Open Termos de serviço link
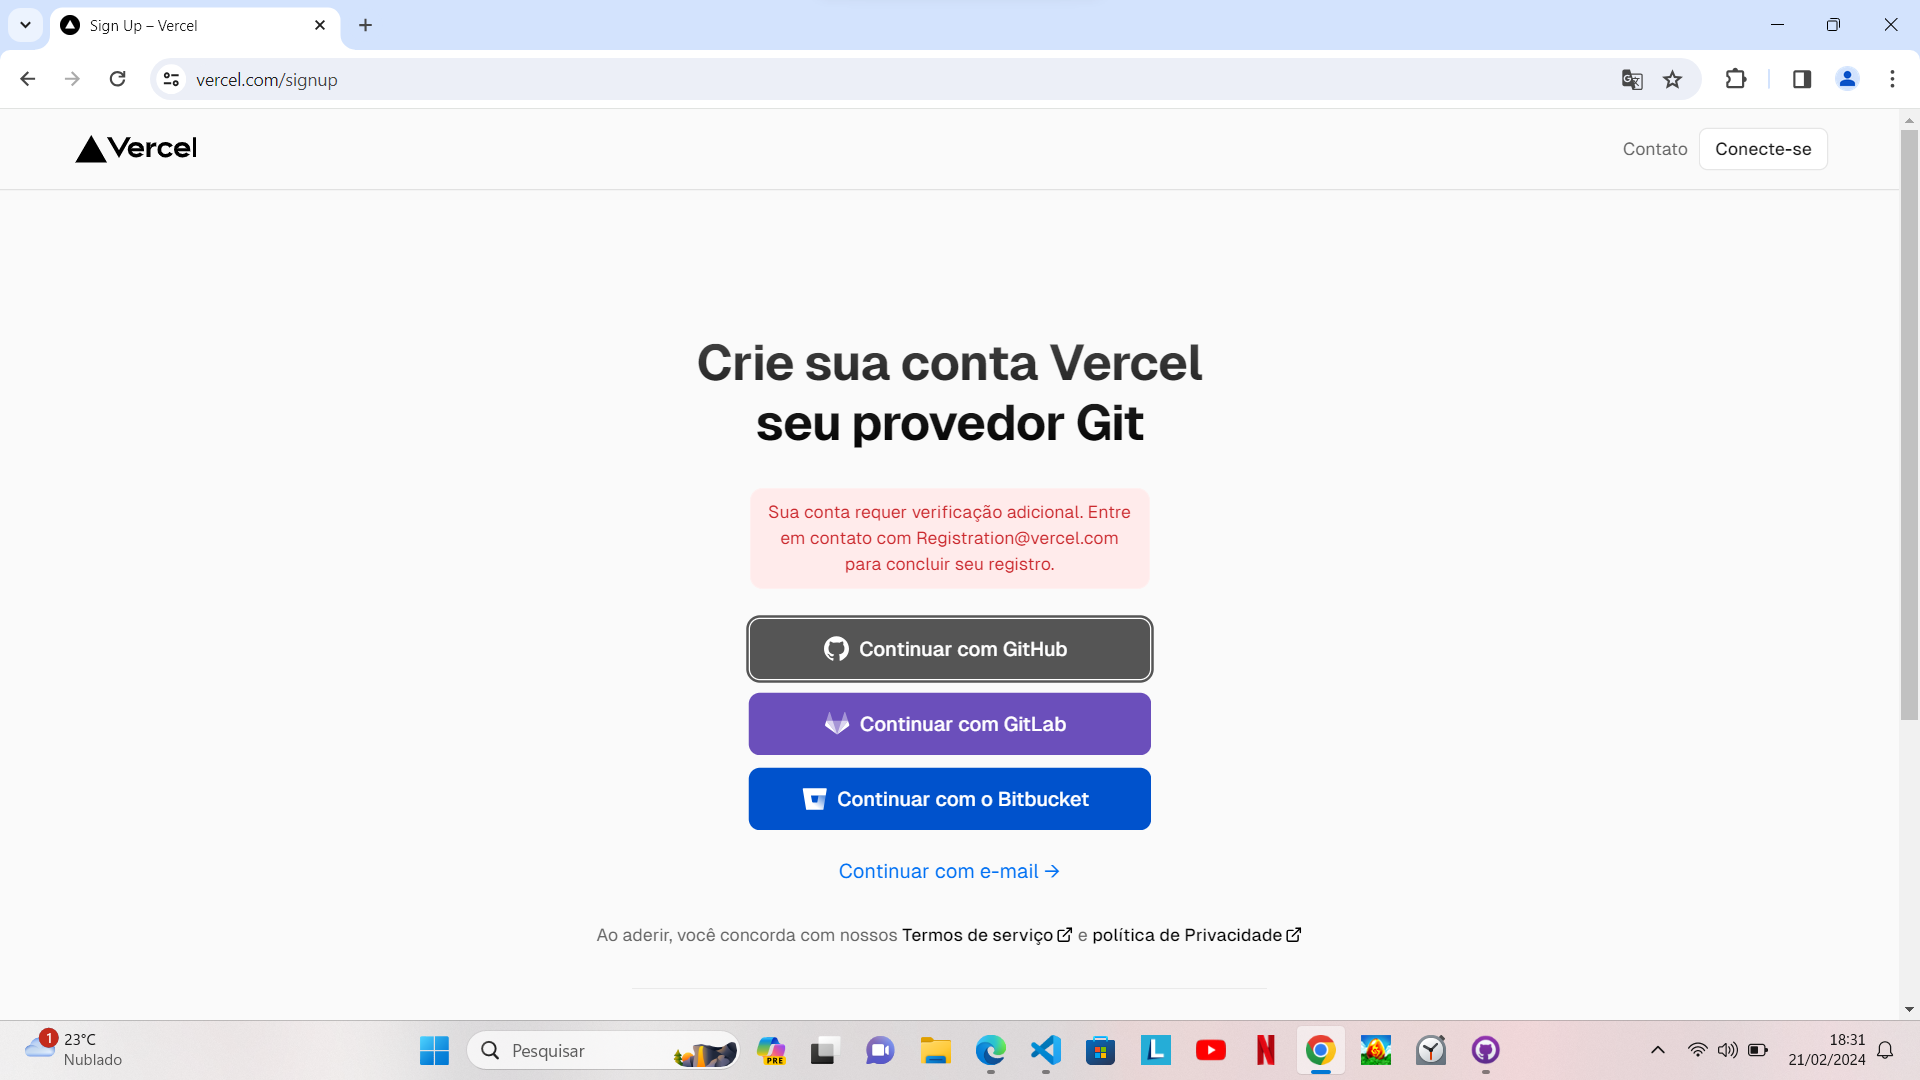 pyautogui.click(x=986, y=935)
